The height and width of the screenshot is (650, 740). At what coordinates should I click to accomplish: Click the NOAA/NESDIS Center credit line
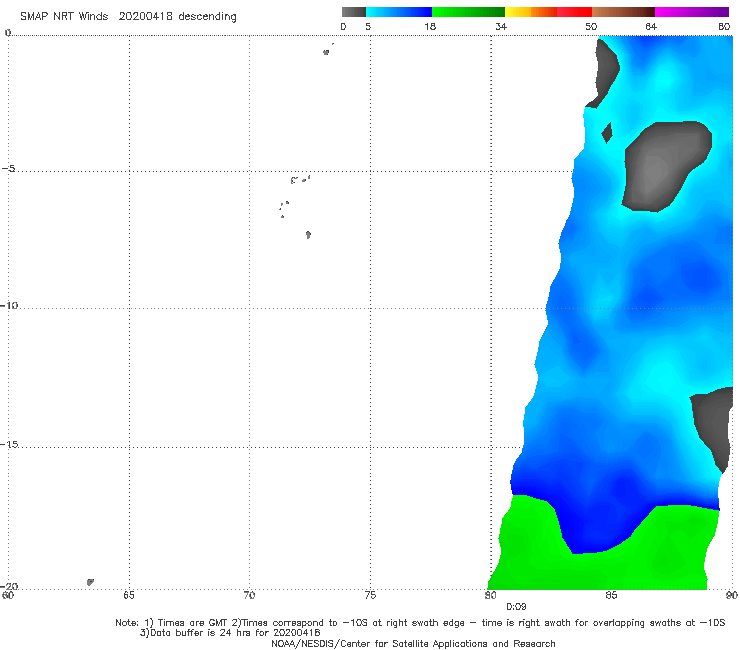[413, 644]
